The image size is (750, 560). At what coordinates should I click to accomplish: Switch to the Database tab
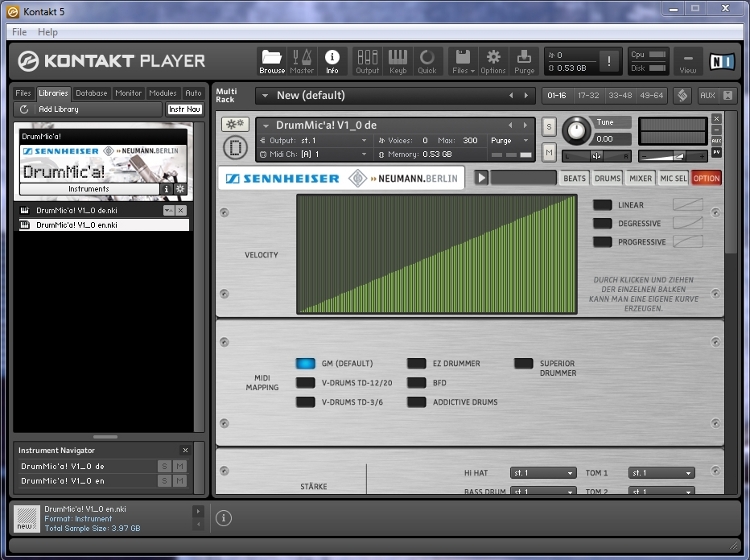91,93
